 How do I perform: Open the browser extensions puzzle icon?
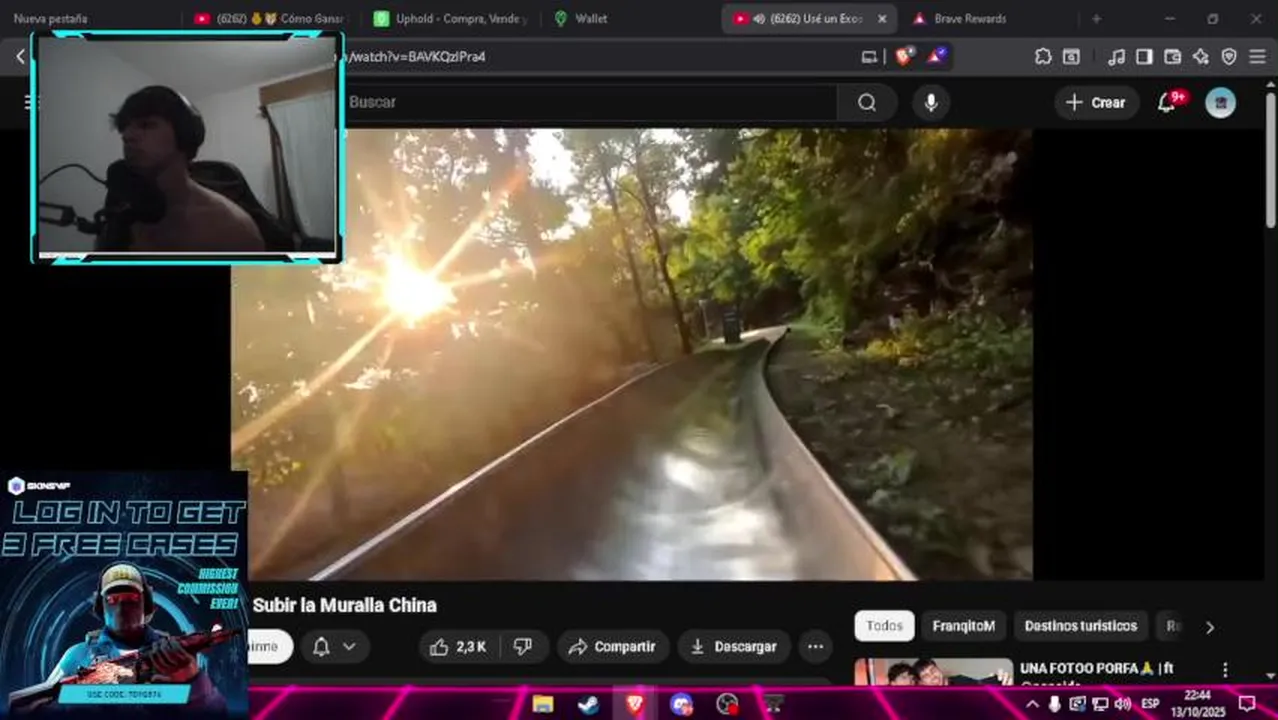point(1043,57)
